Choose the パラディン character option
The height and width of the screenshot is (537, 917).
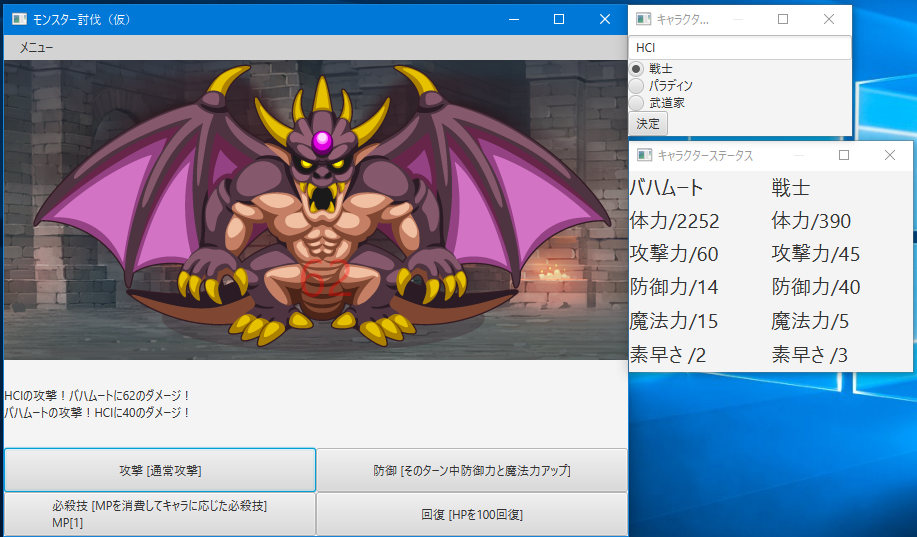tap(637, 86)
